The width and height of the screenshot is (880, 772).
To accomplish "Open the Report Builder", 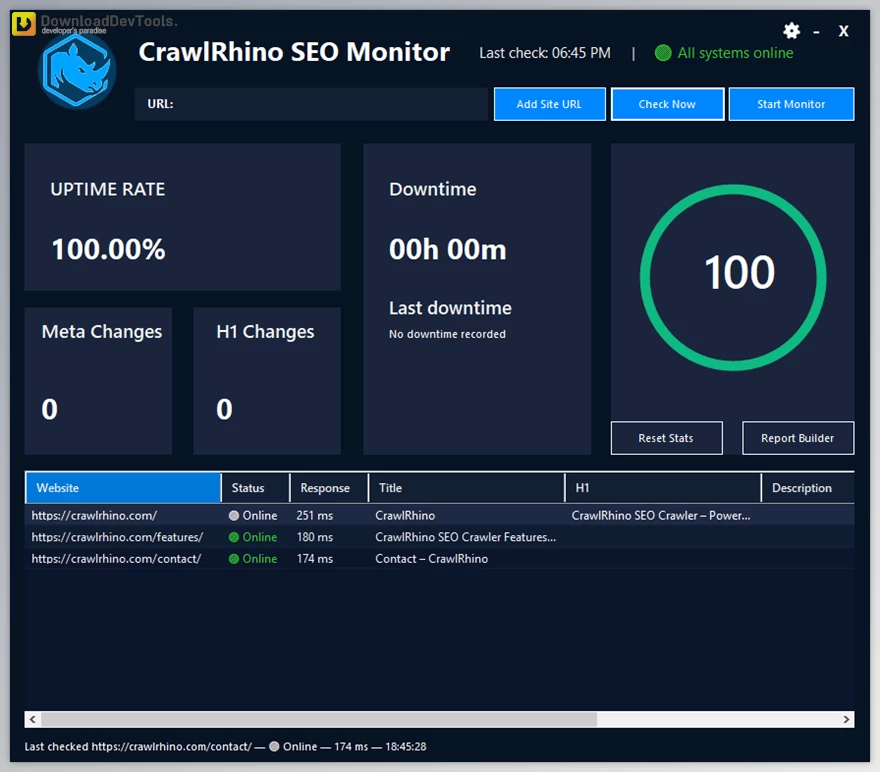I will [x=798, y=438].
